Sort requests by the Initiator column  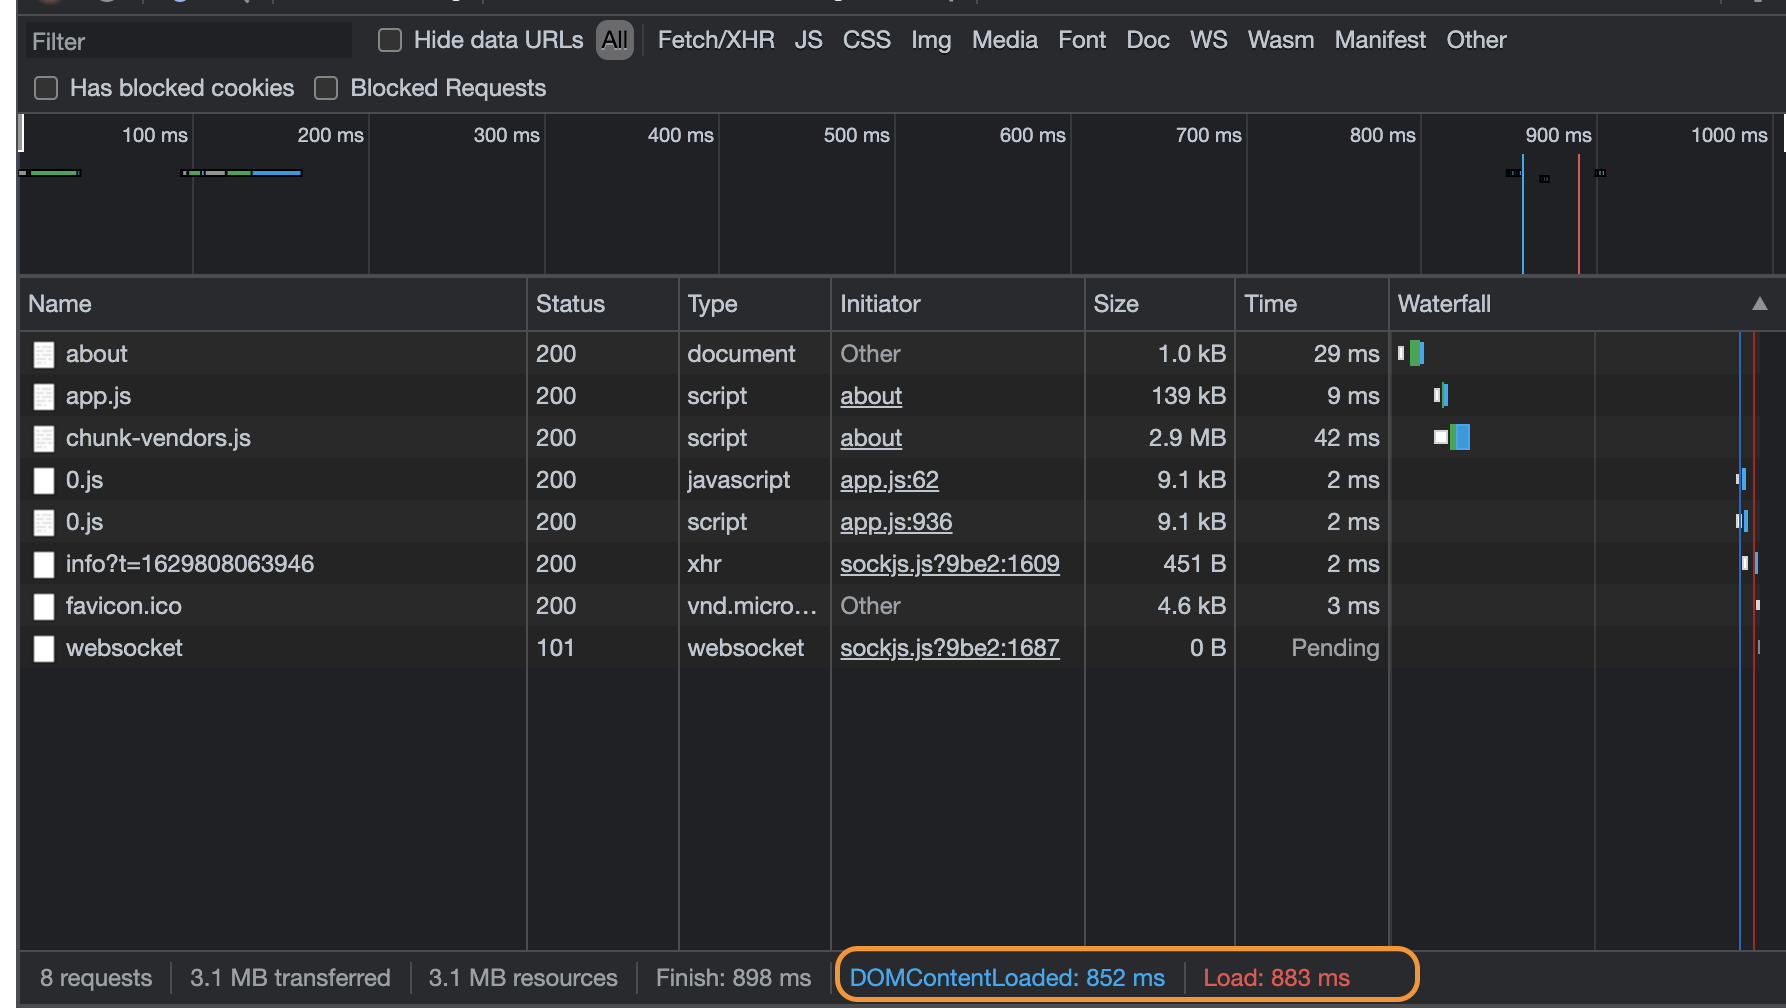pos(958,304)
